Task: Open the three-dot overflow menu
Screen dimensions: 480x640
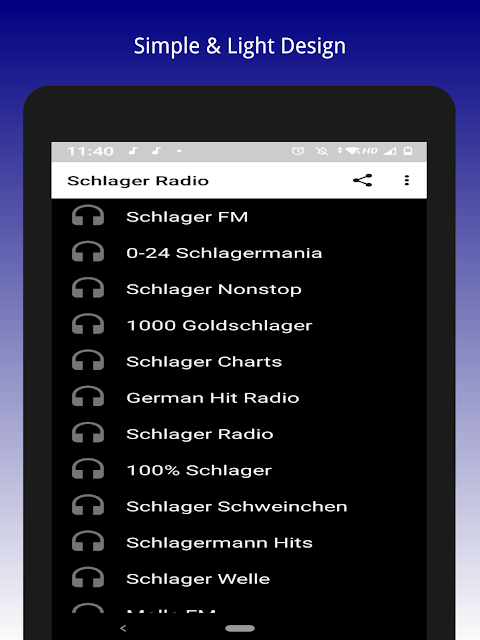Action: coord(406,180)
